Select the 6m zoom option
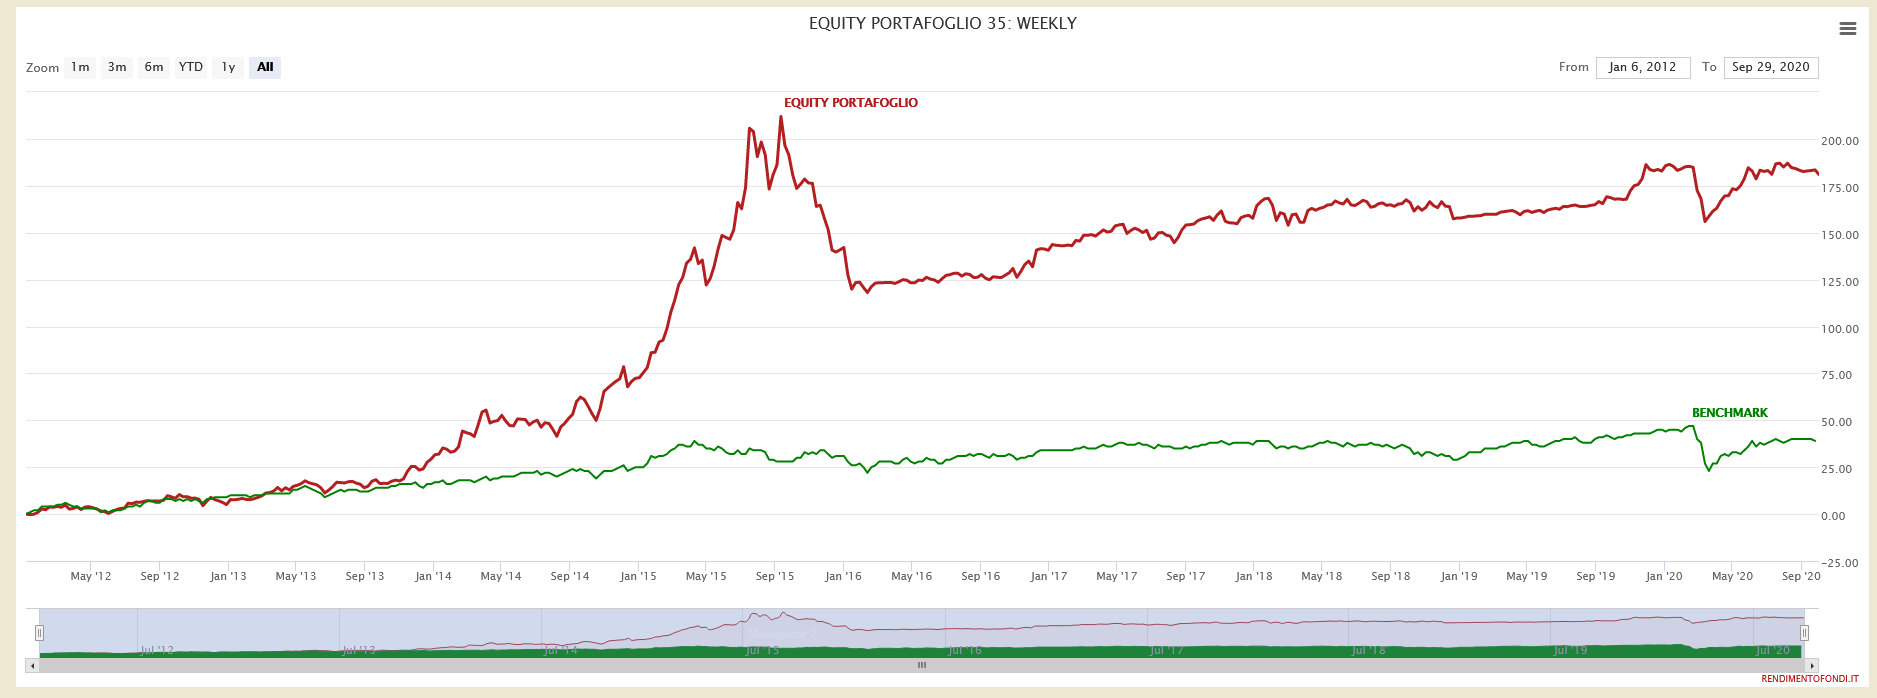The image size is (1877, 698). pyautogui.click(x=154, y=67)
